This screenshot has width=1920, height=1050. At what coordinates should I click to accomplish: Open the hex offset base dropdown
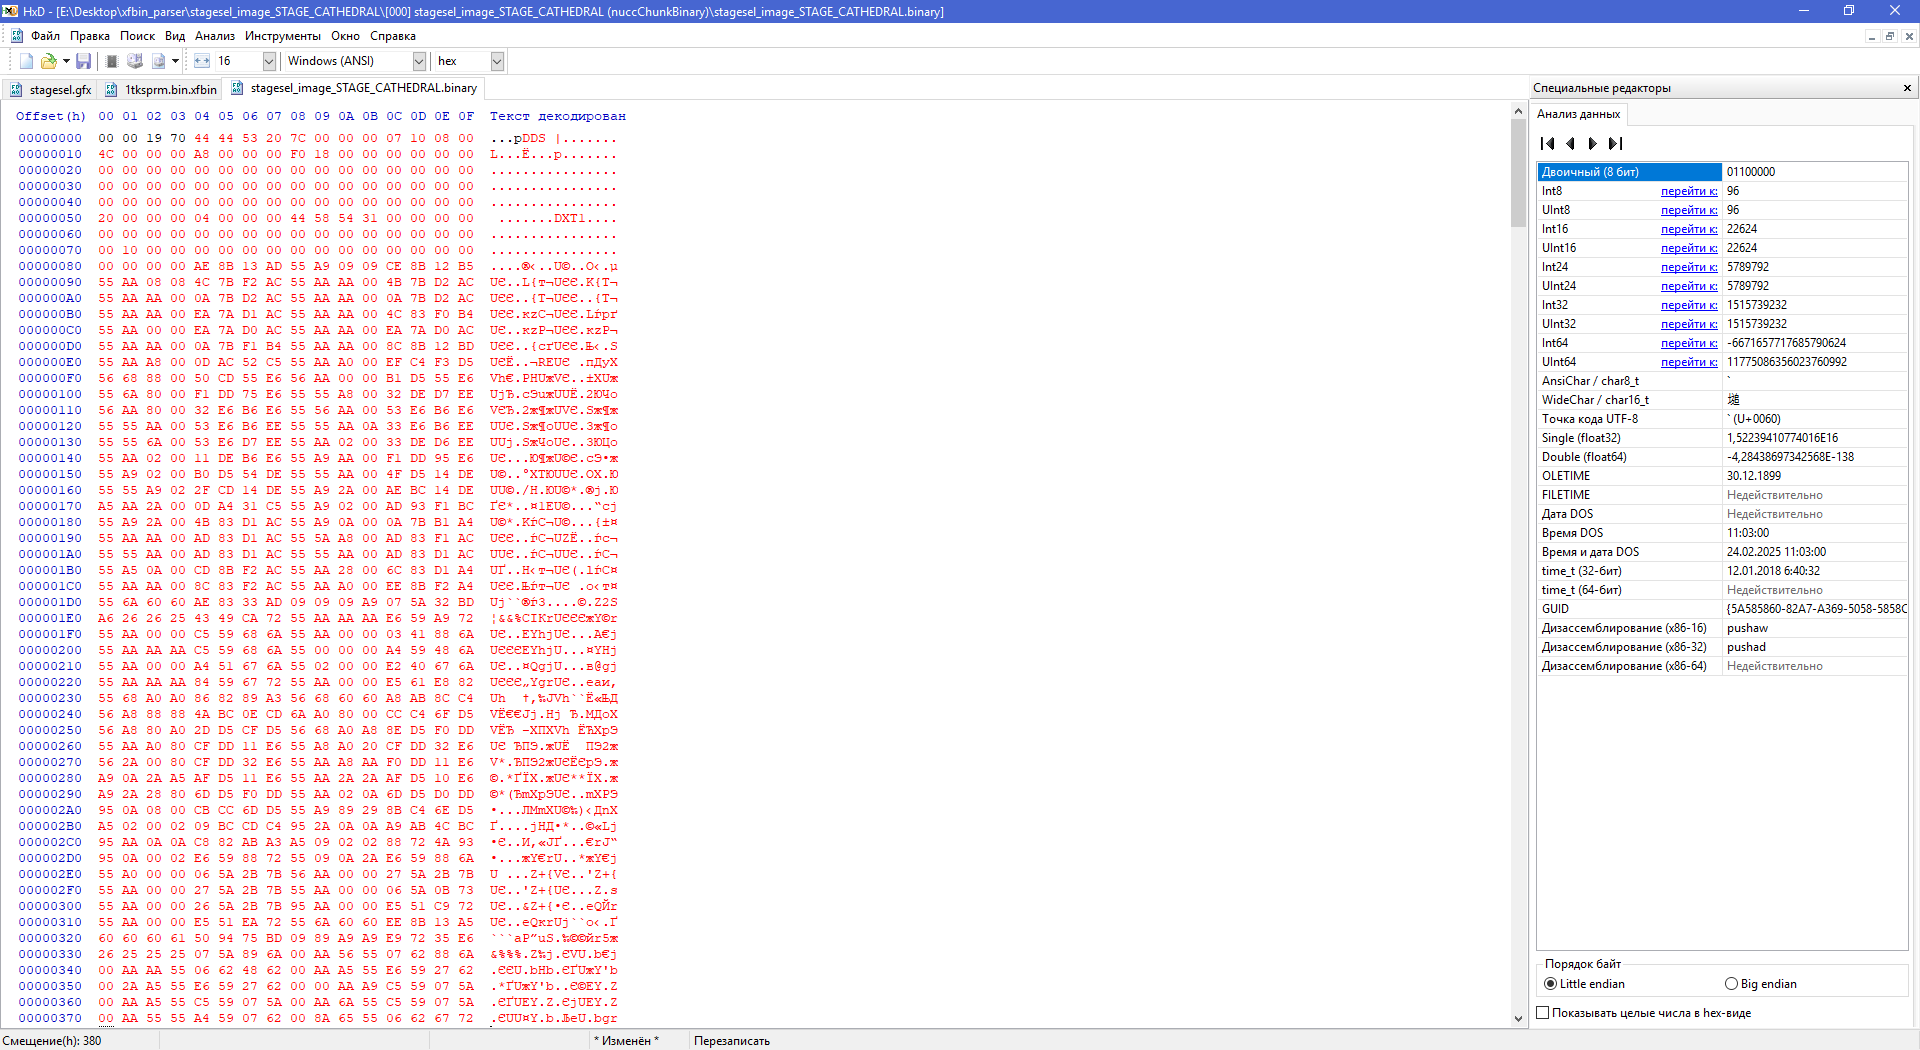pyautogui.click(x=497, y=61)
